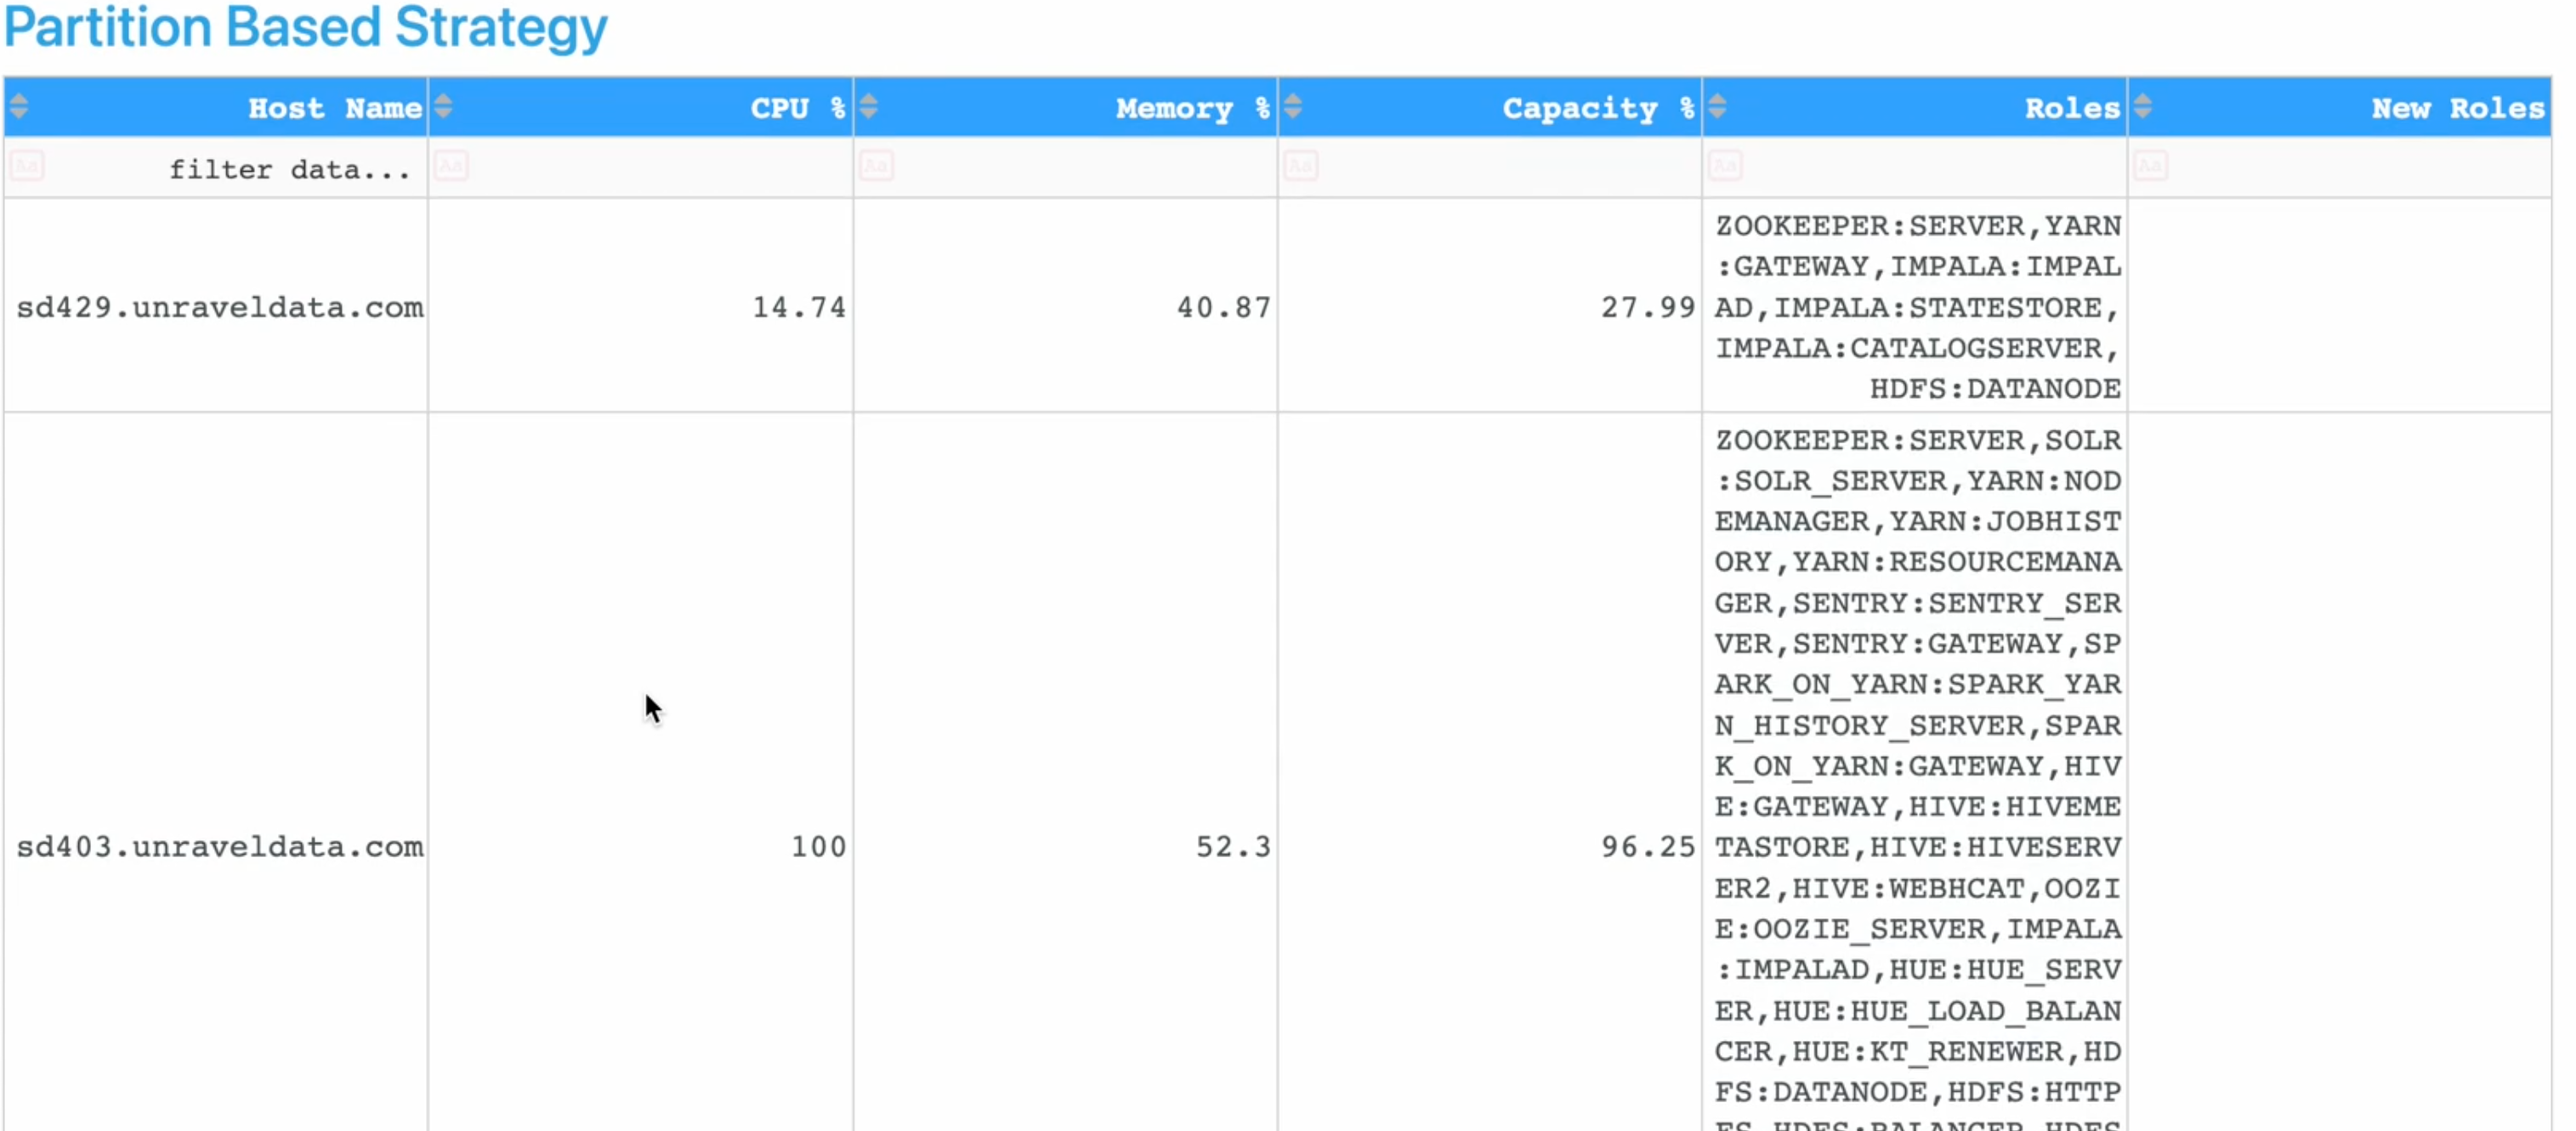Focus the CPU % filter field

tap(641, 168)
